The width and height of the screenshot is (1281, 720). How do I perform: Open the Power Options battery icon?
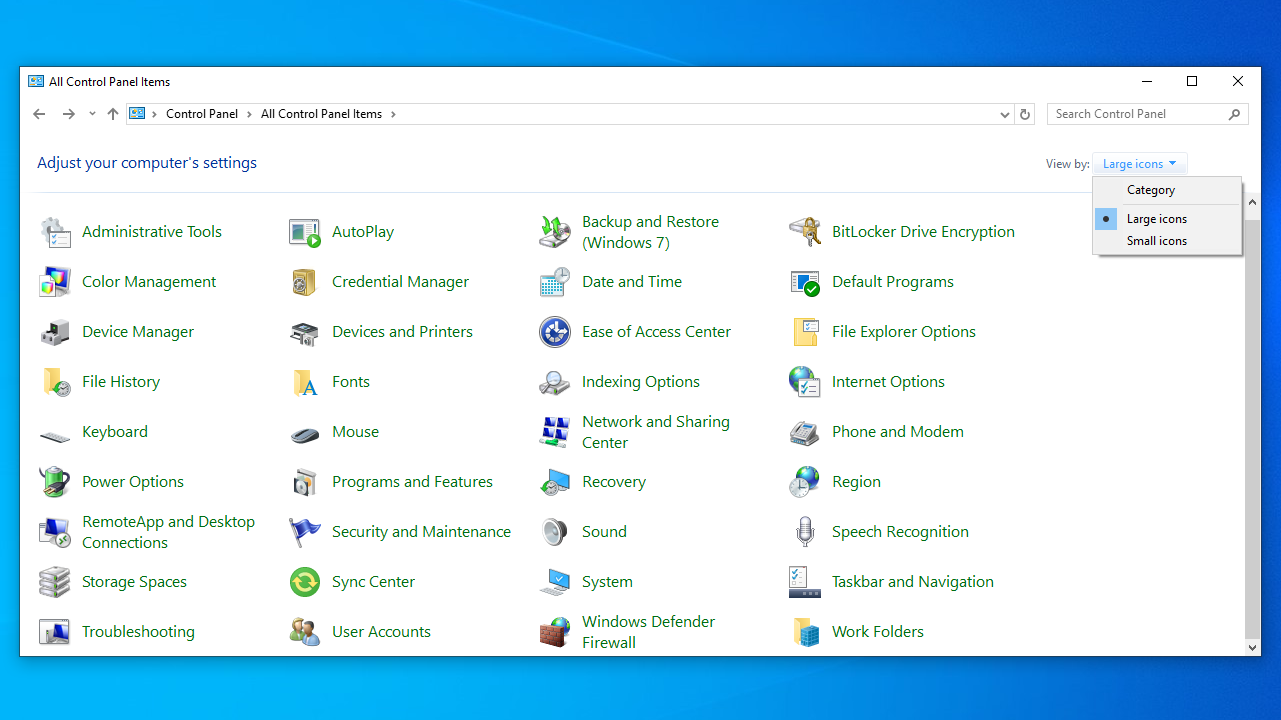(x=55, y=482)
